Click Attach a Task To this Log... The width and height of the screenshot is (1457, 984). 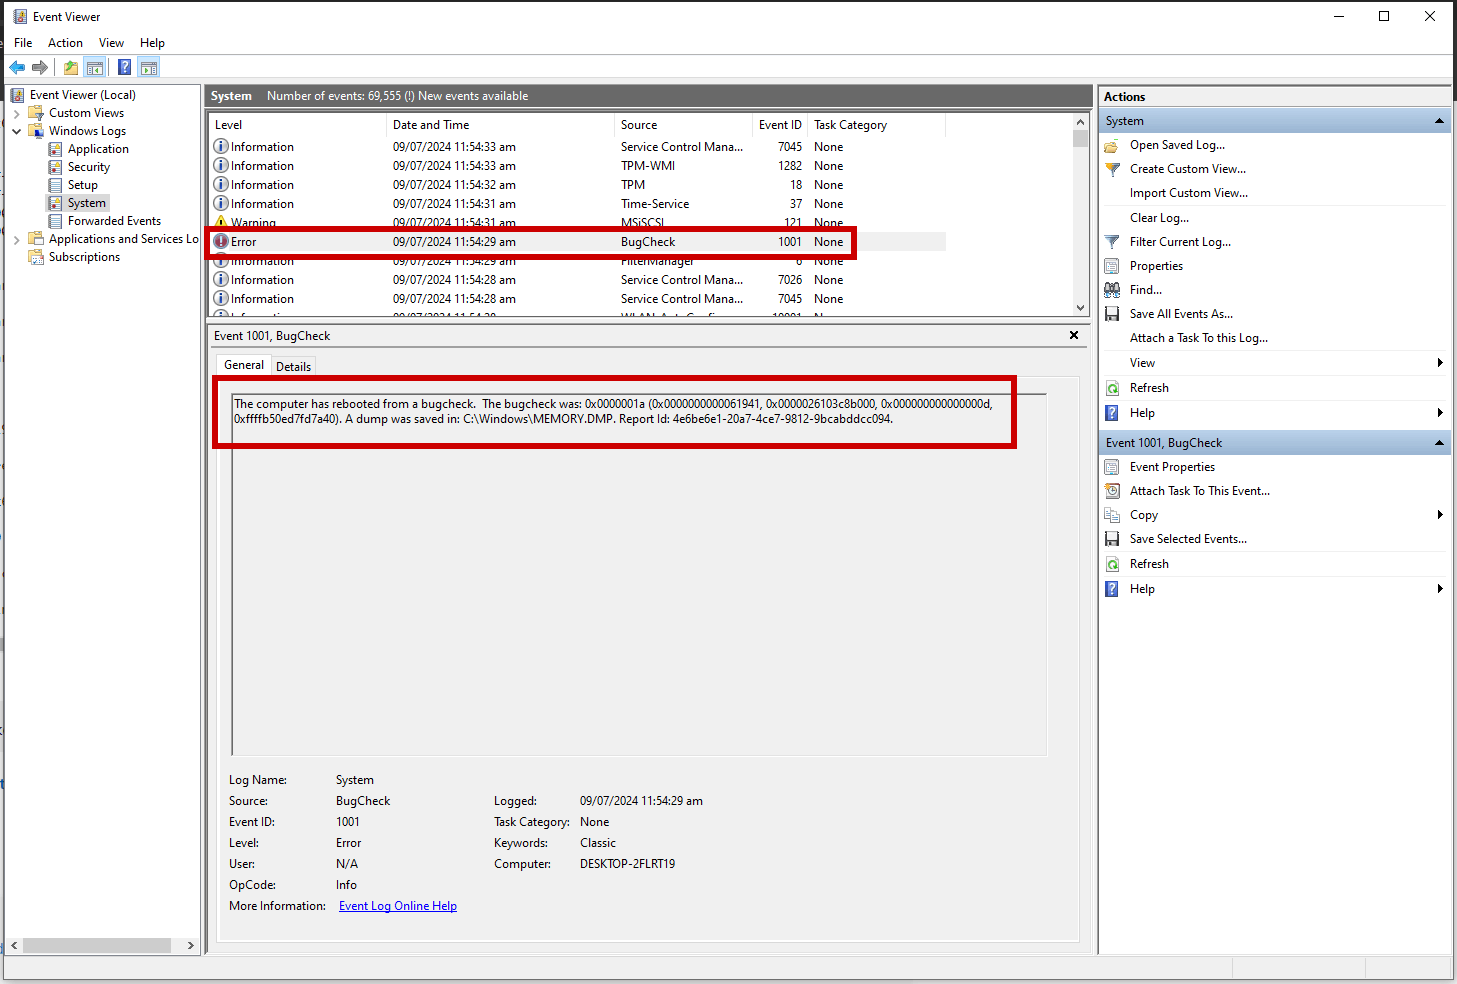coord(1198,338)
